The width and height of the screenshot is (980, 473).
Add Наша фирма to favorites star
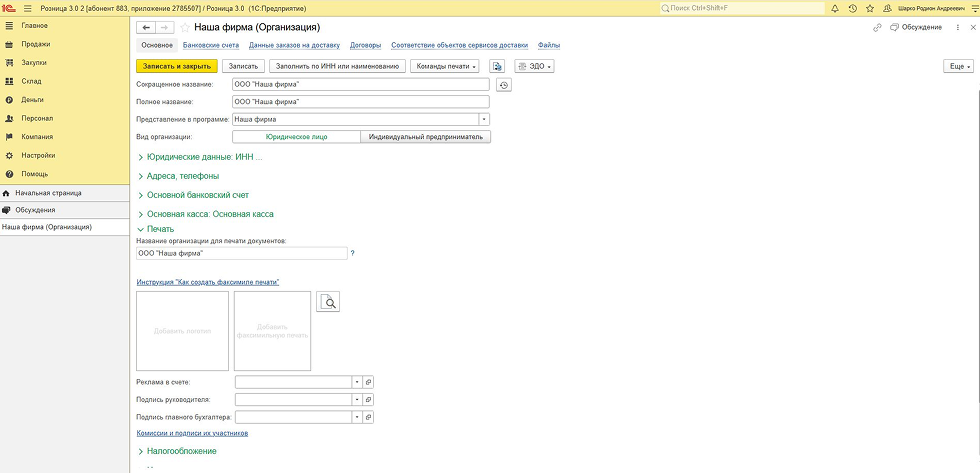click(x=185, y=27)
